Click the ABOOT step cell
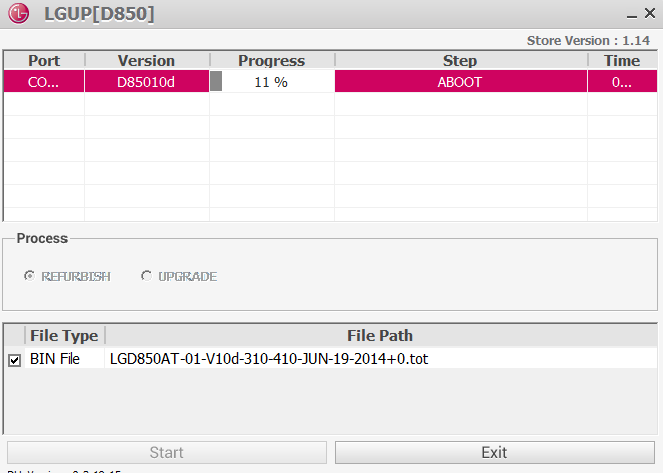 459,82
